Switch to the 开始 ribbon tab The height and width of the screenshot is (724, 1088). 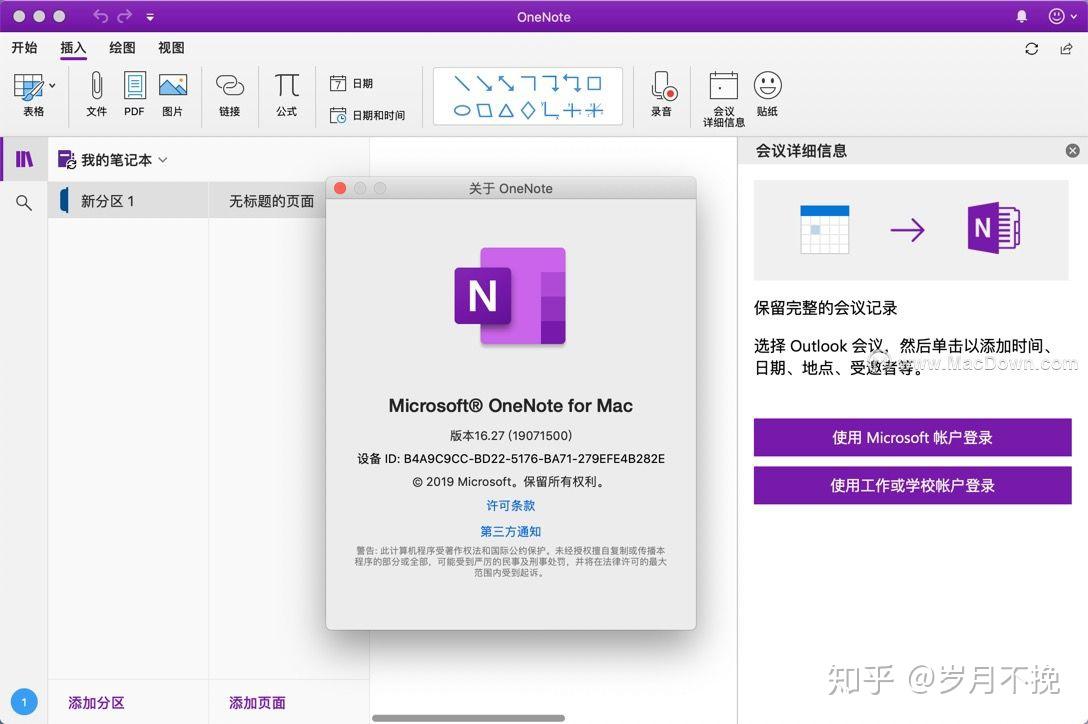pos(24,47)
